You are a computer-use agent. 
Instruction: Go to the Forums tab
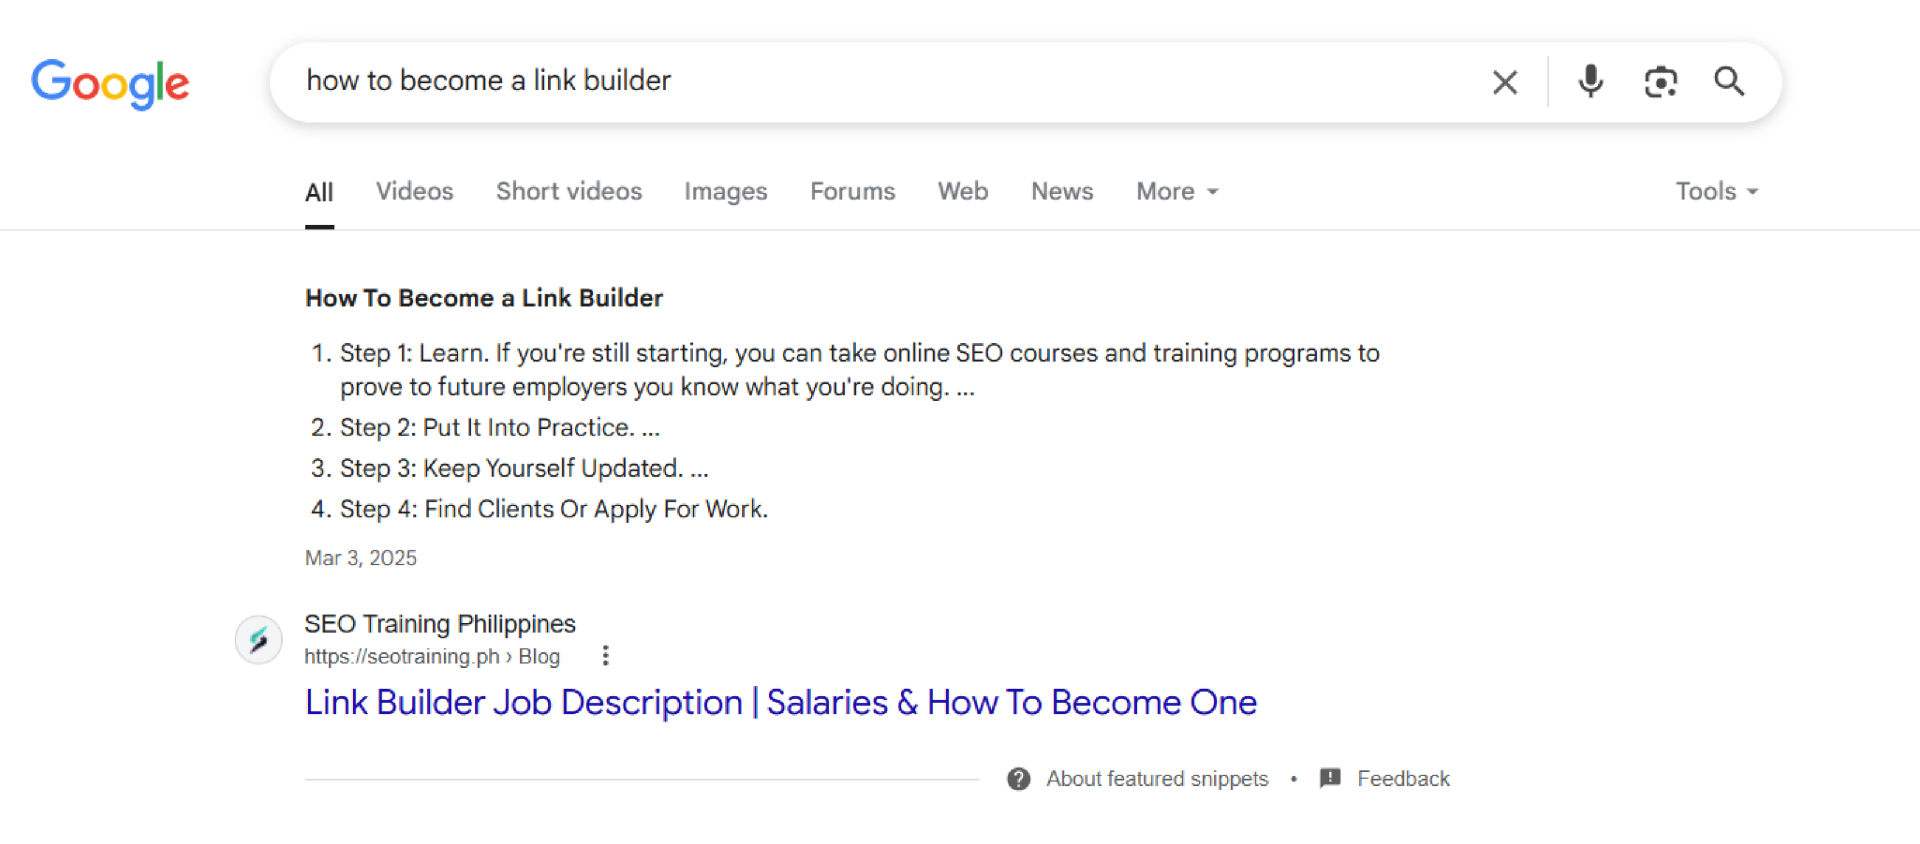[x=852, y=191]
